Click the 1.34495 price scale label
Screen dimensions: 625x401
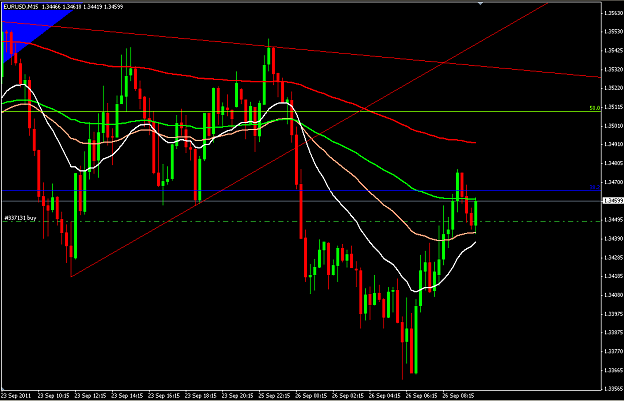tap(613, 220)
